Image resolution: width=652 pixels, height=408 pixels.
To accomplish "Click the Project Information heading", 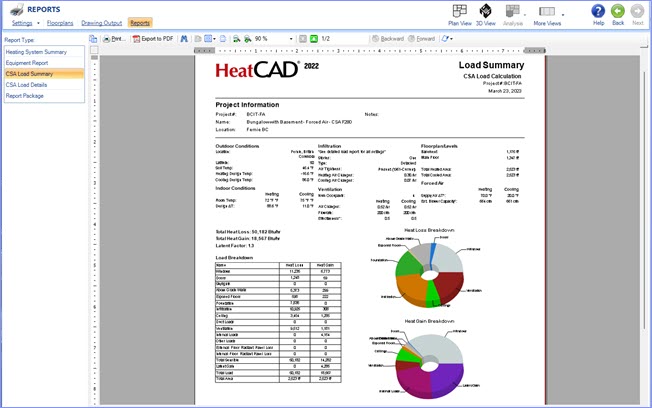I will click(x=247, y=105).
